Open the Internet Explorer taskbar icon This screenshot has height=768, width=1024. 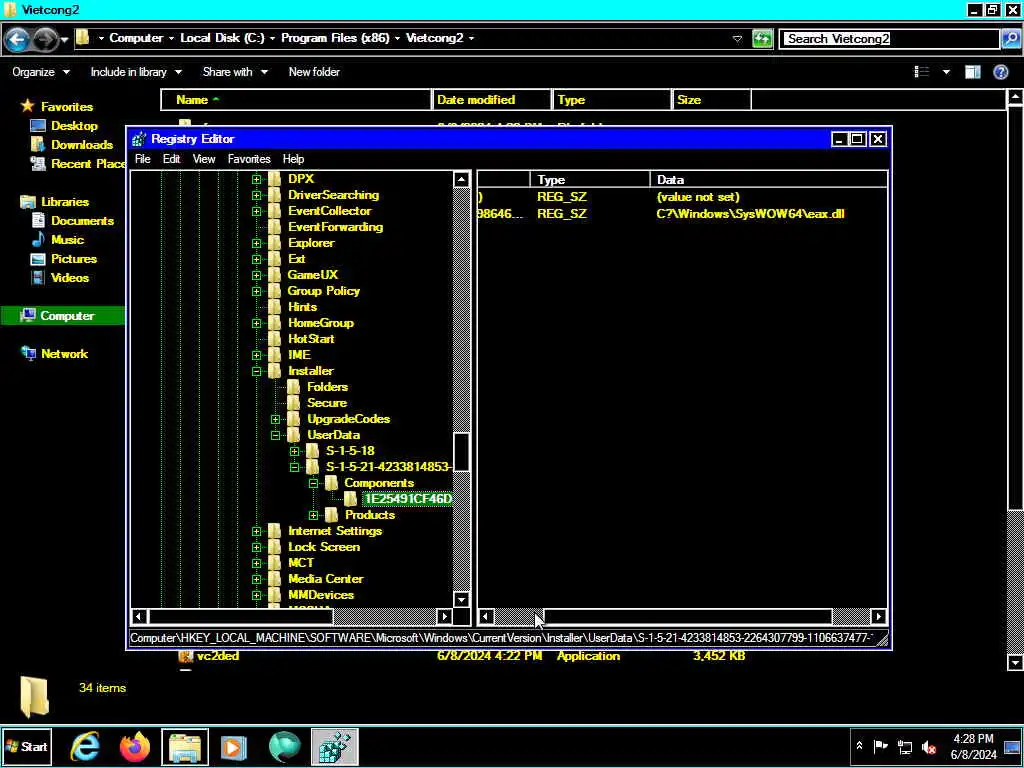pos(85,746)
